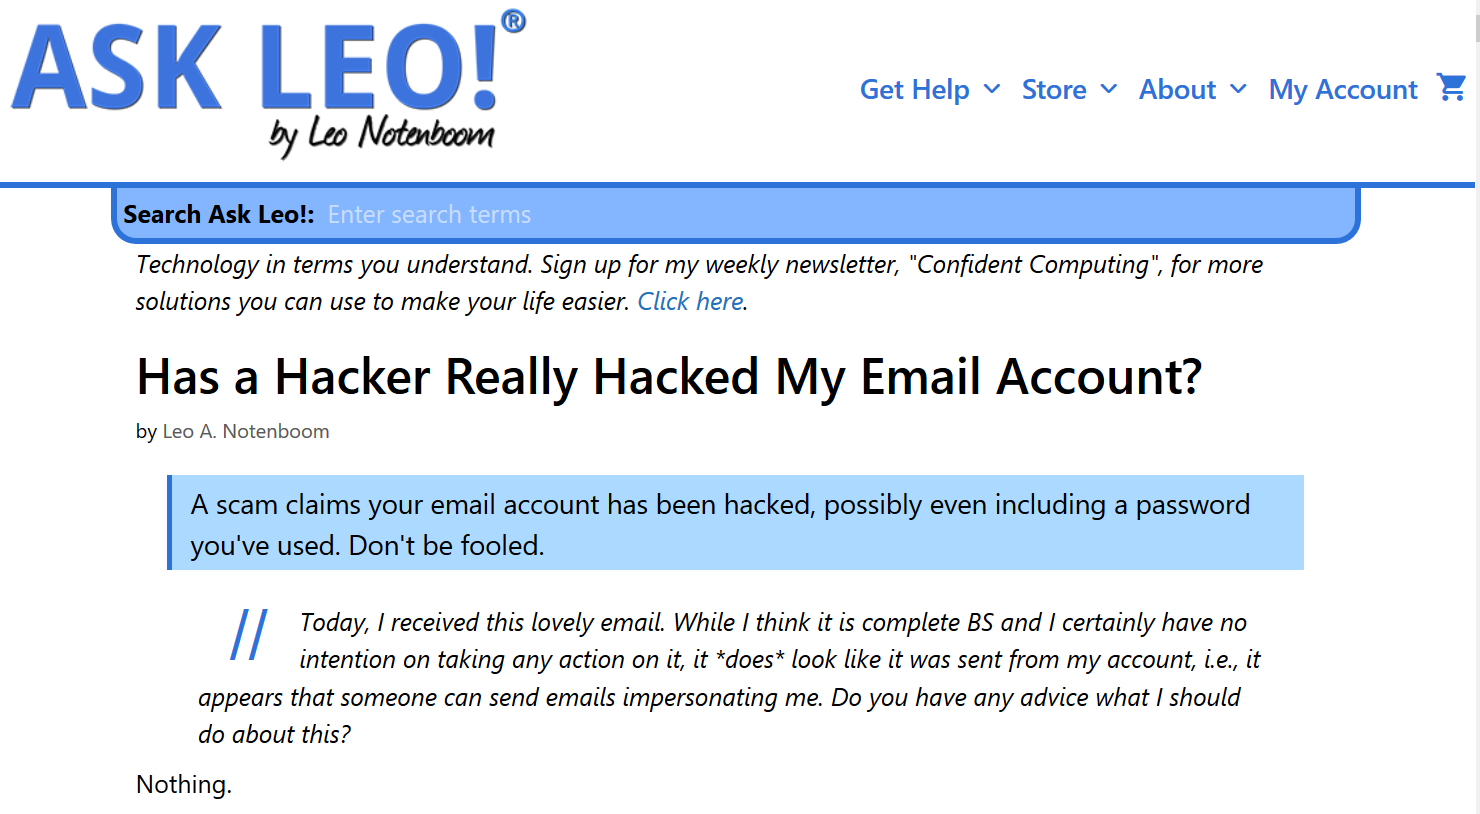Click the blue double-slash quote mark
The image size is (1480, 814).
[248, 635]
